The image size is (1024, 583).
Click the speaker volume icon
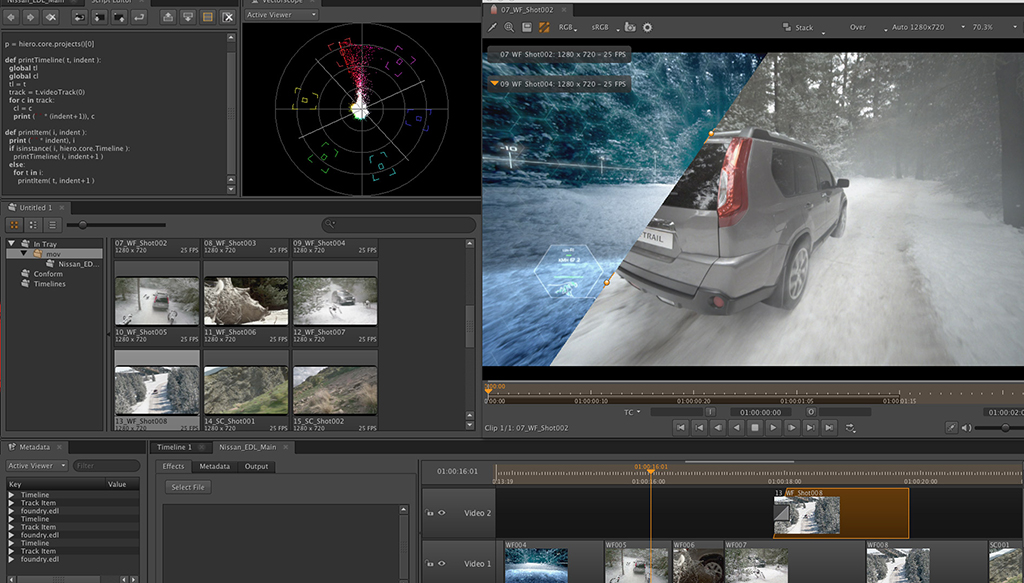967,428
